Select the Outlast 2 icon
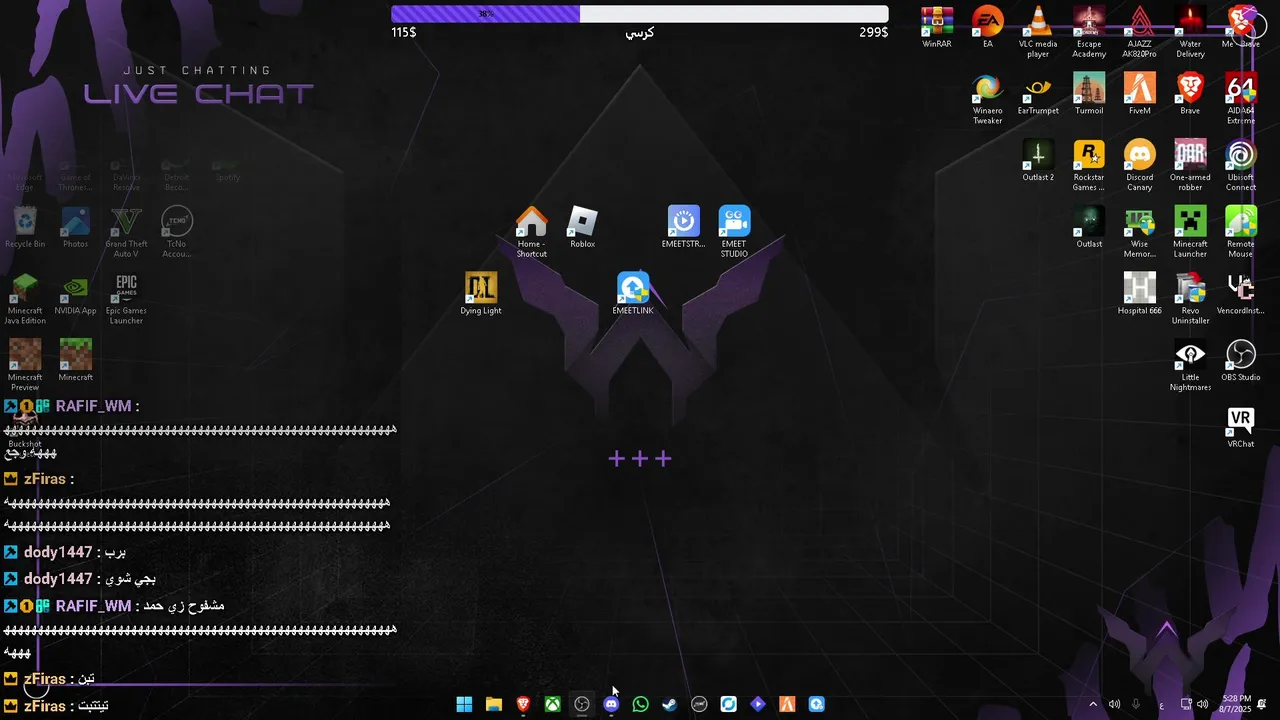 (1038, 161)
